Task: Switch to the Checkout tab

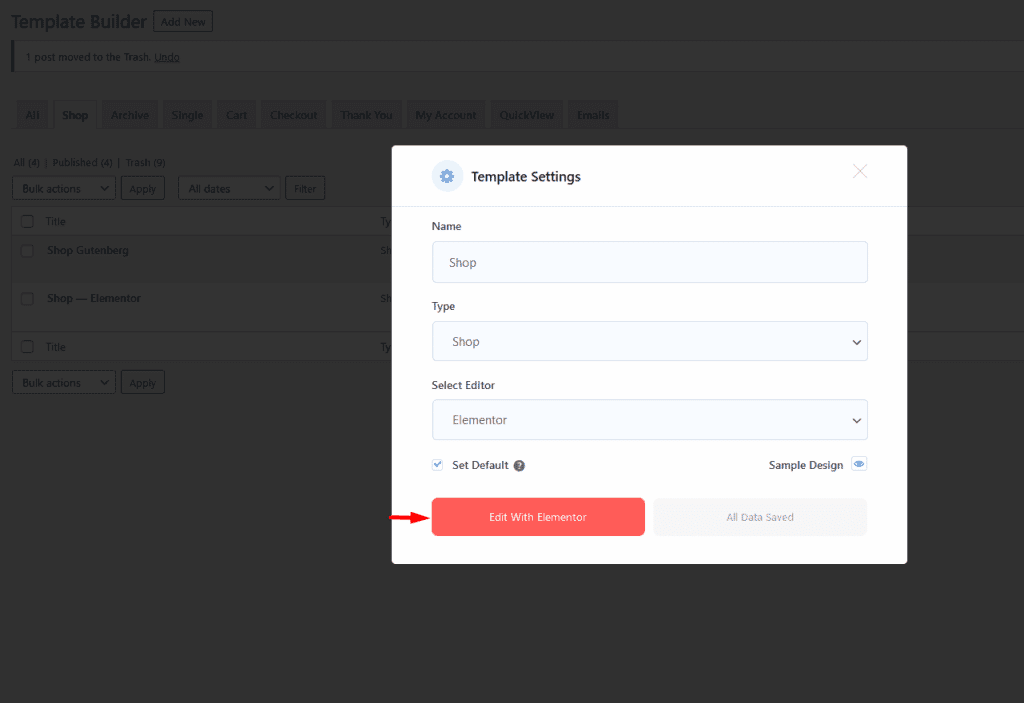Action: 293,115
